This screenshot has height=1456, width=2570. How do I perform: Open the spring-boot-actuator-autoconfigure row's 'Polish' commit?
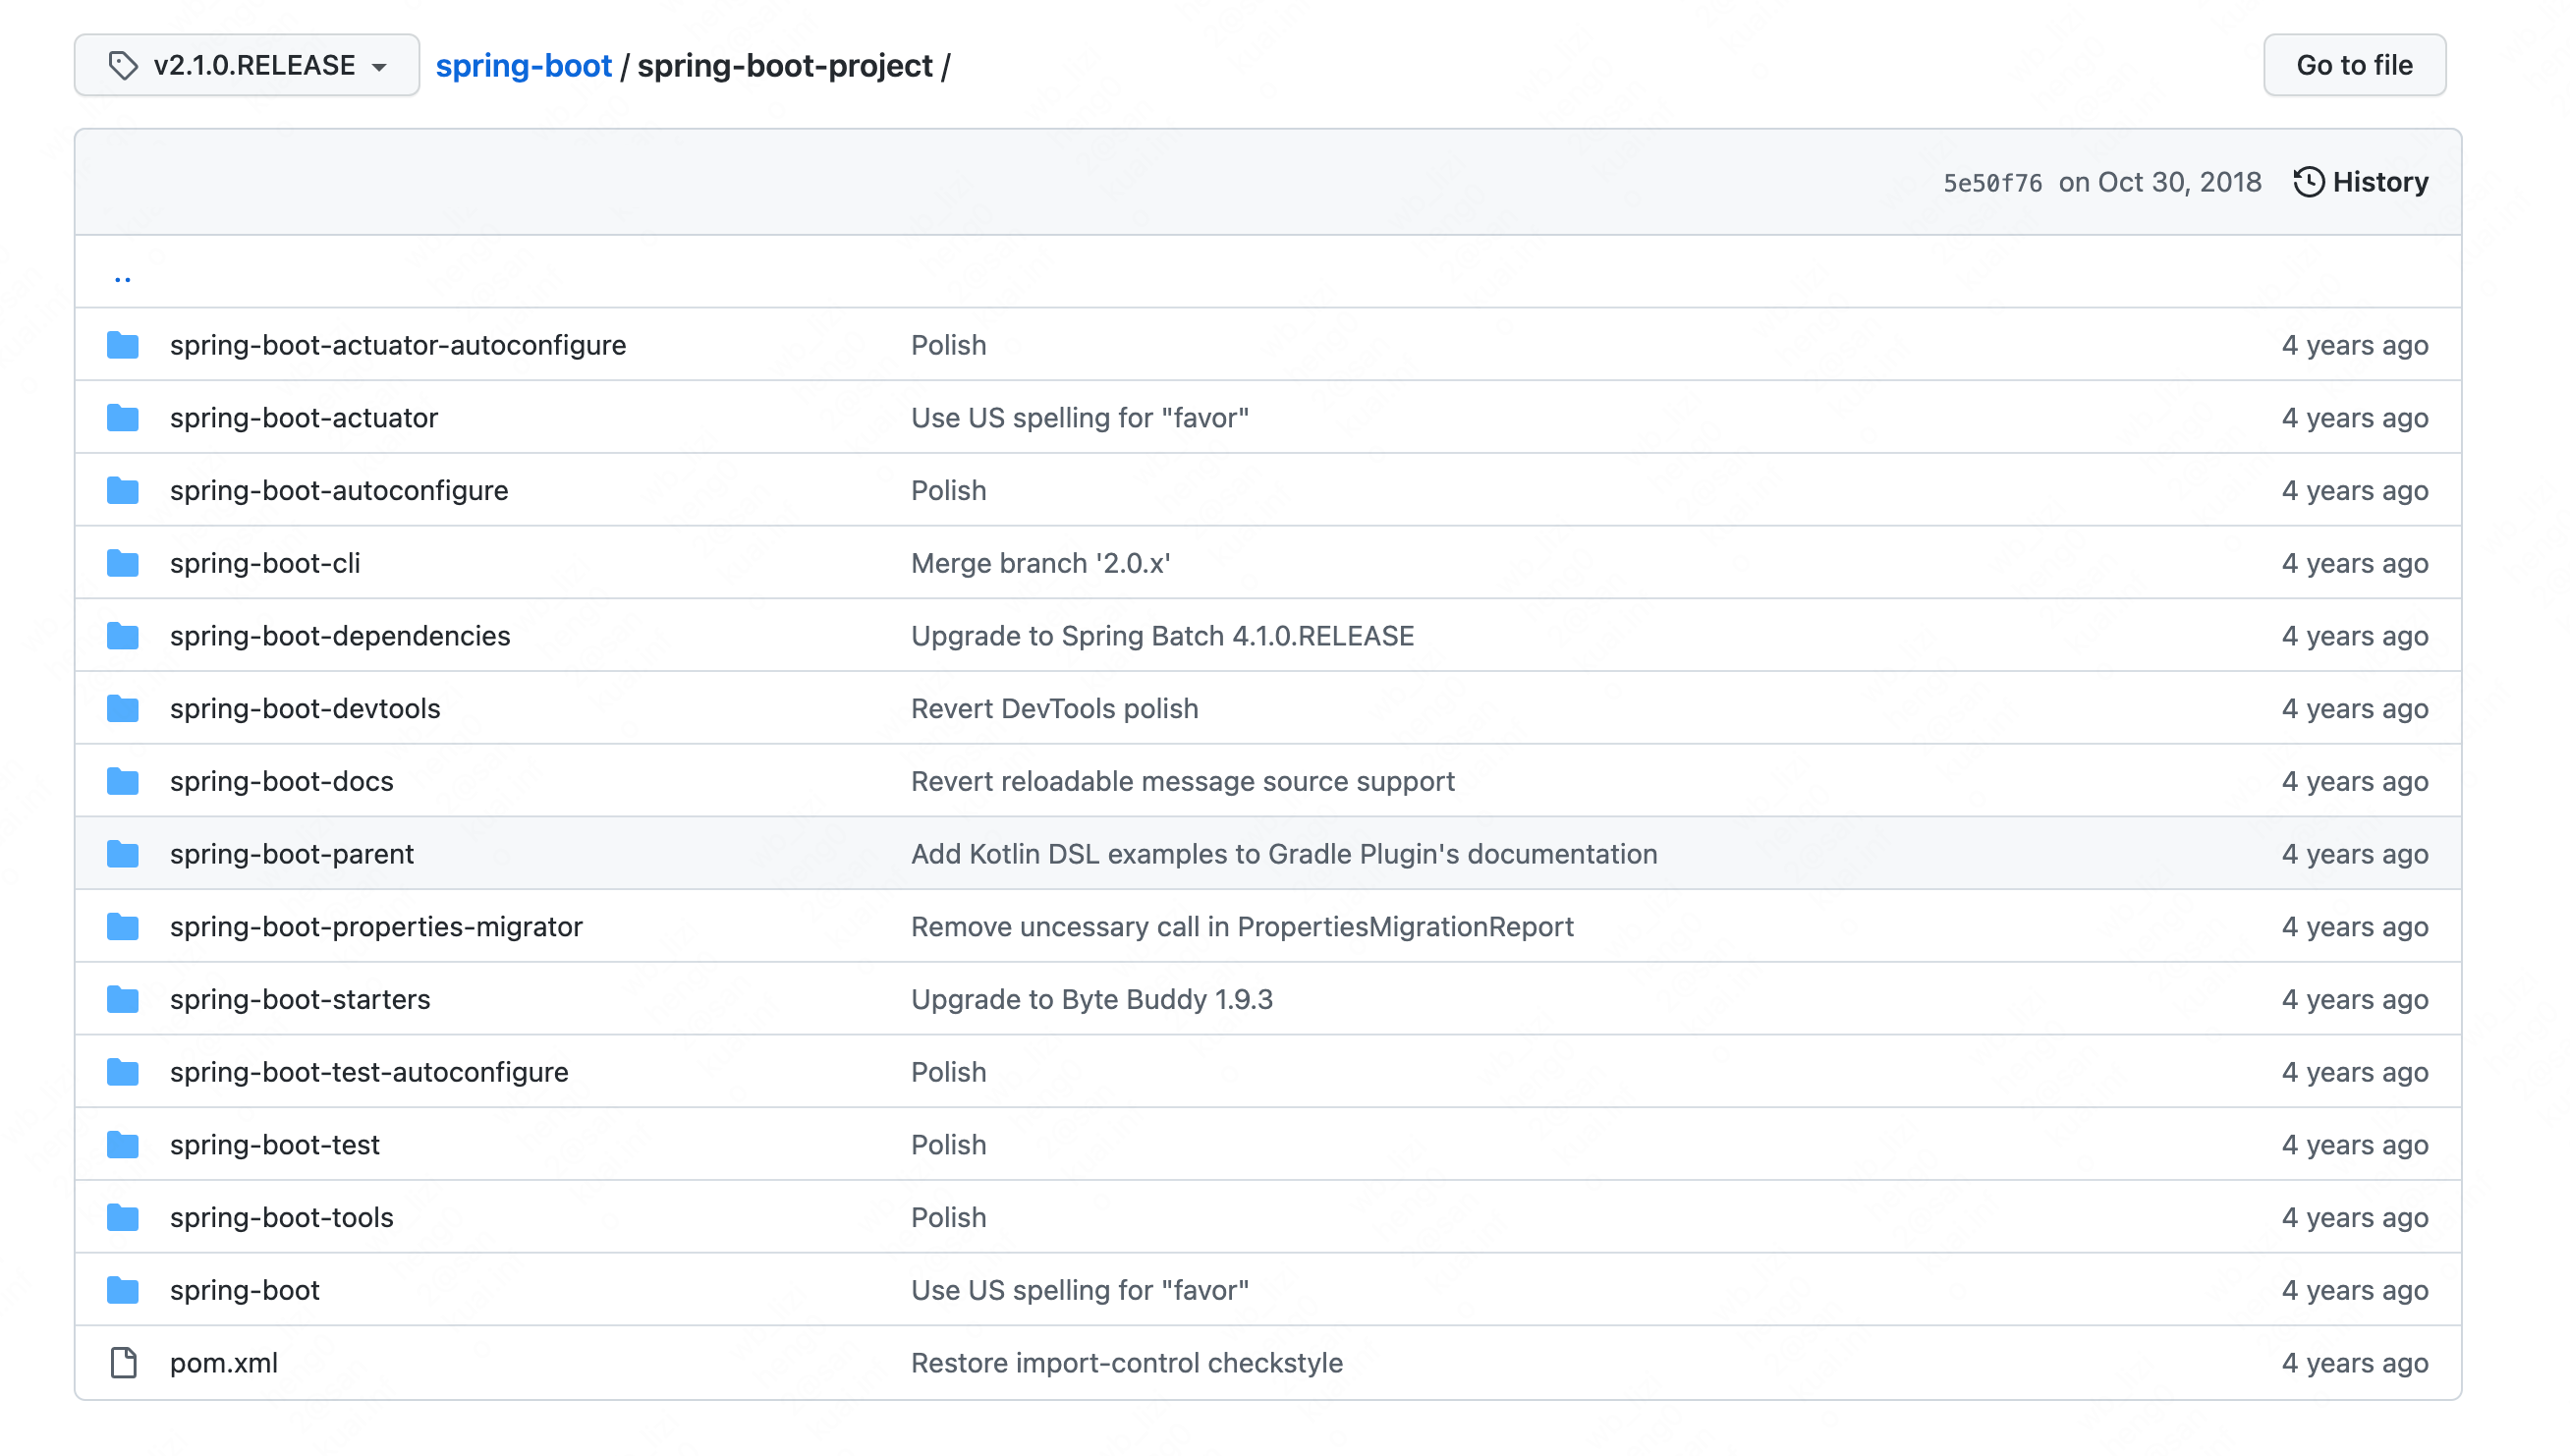click(948, 345)
